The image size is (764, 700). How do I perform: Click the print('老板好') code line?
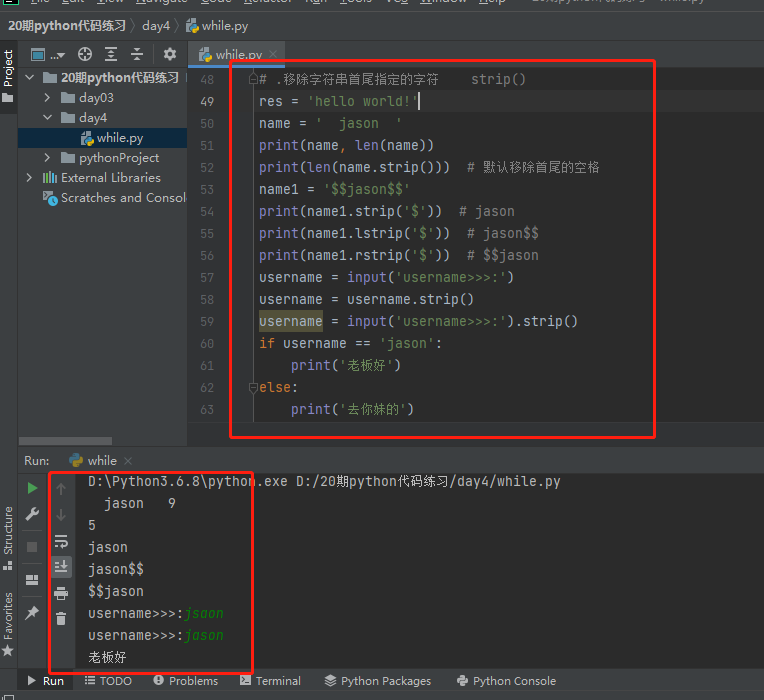pyautogui.click(x=346, y=365)
